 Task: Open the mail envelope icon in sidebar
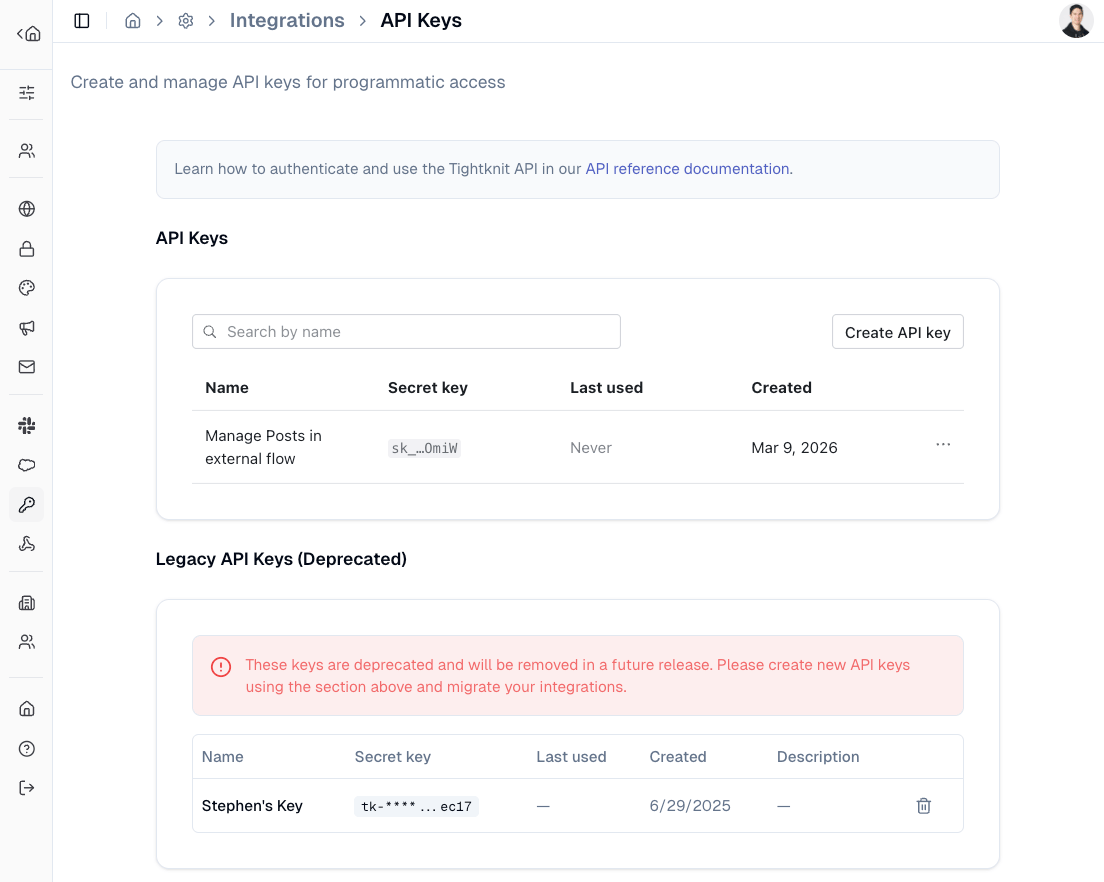[x=27, y=367]
